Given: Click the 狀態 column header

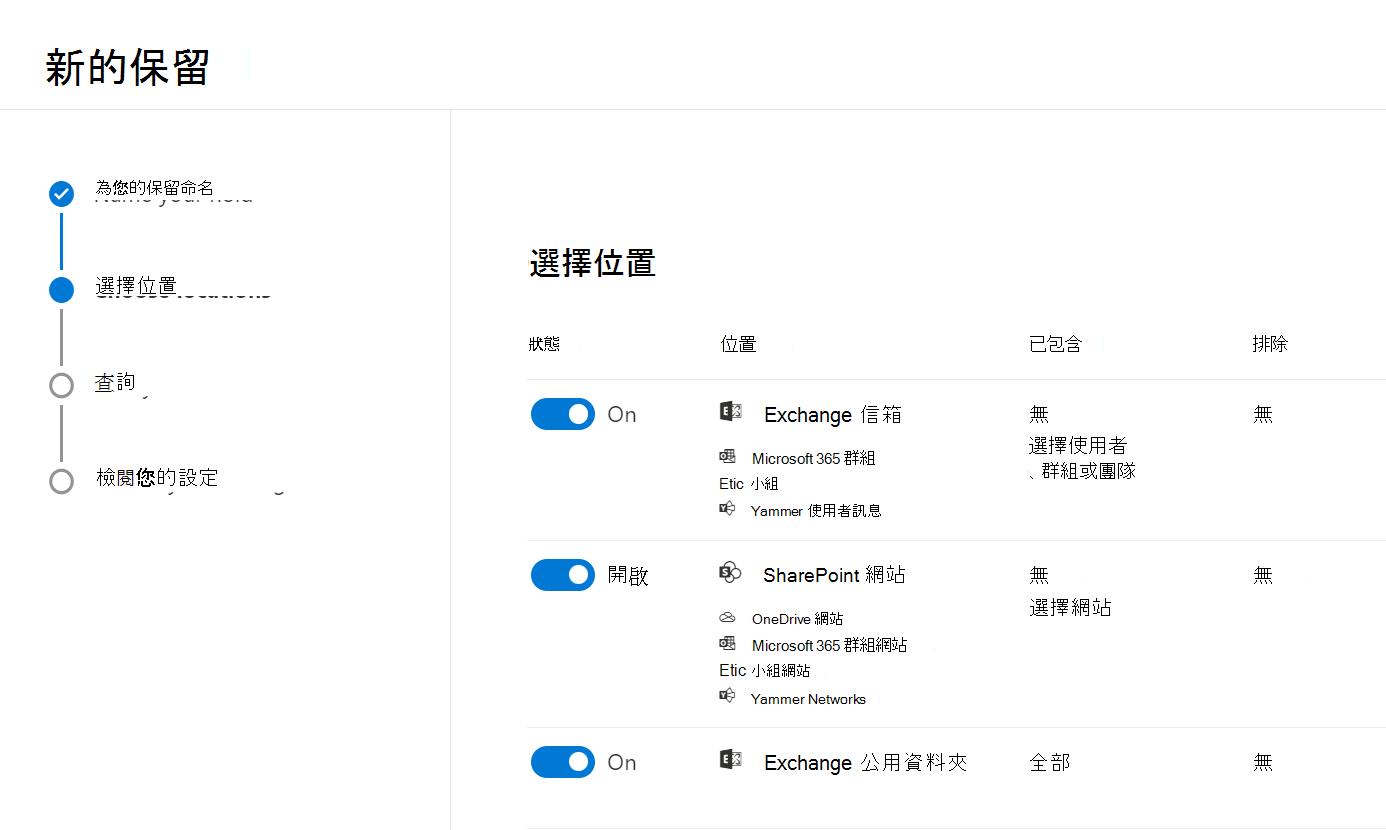Looking at the screenshot, I should 544,344.
